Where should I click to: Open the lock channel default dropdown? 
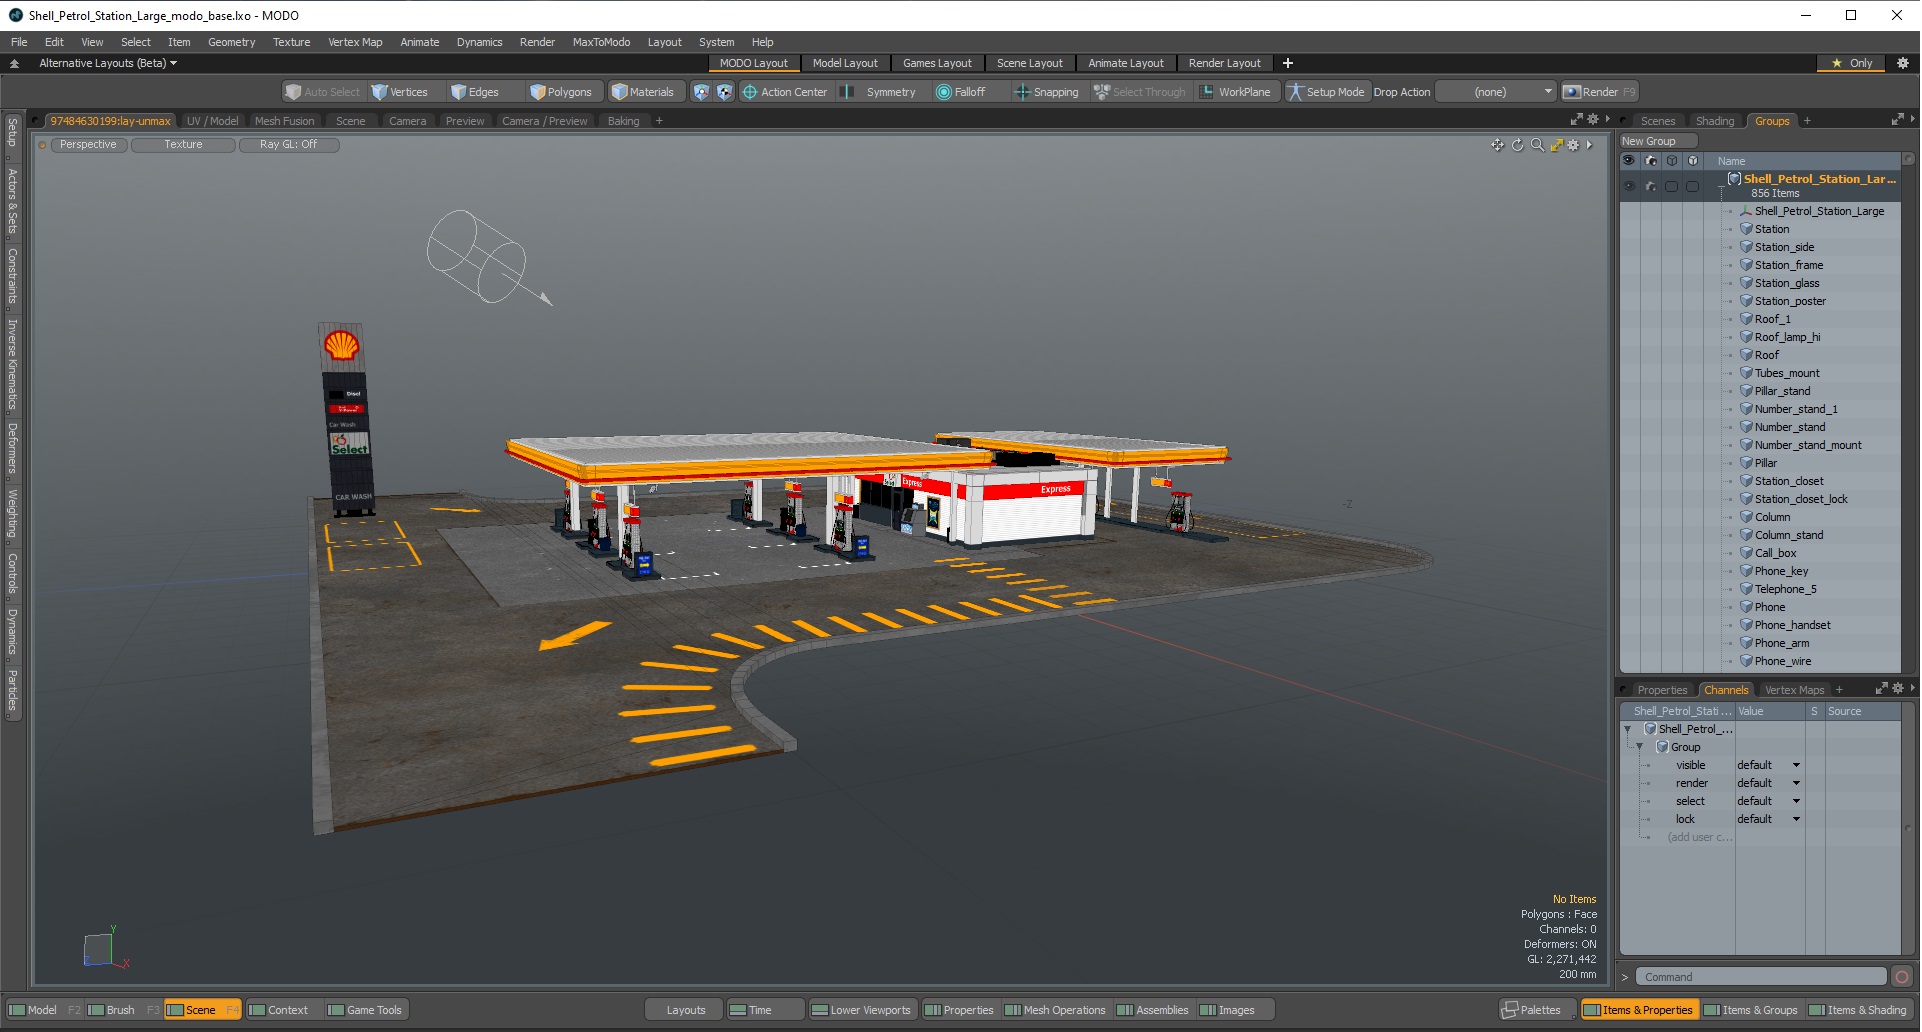(1768, 819)
